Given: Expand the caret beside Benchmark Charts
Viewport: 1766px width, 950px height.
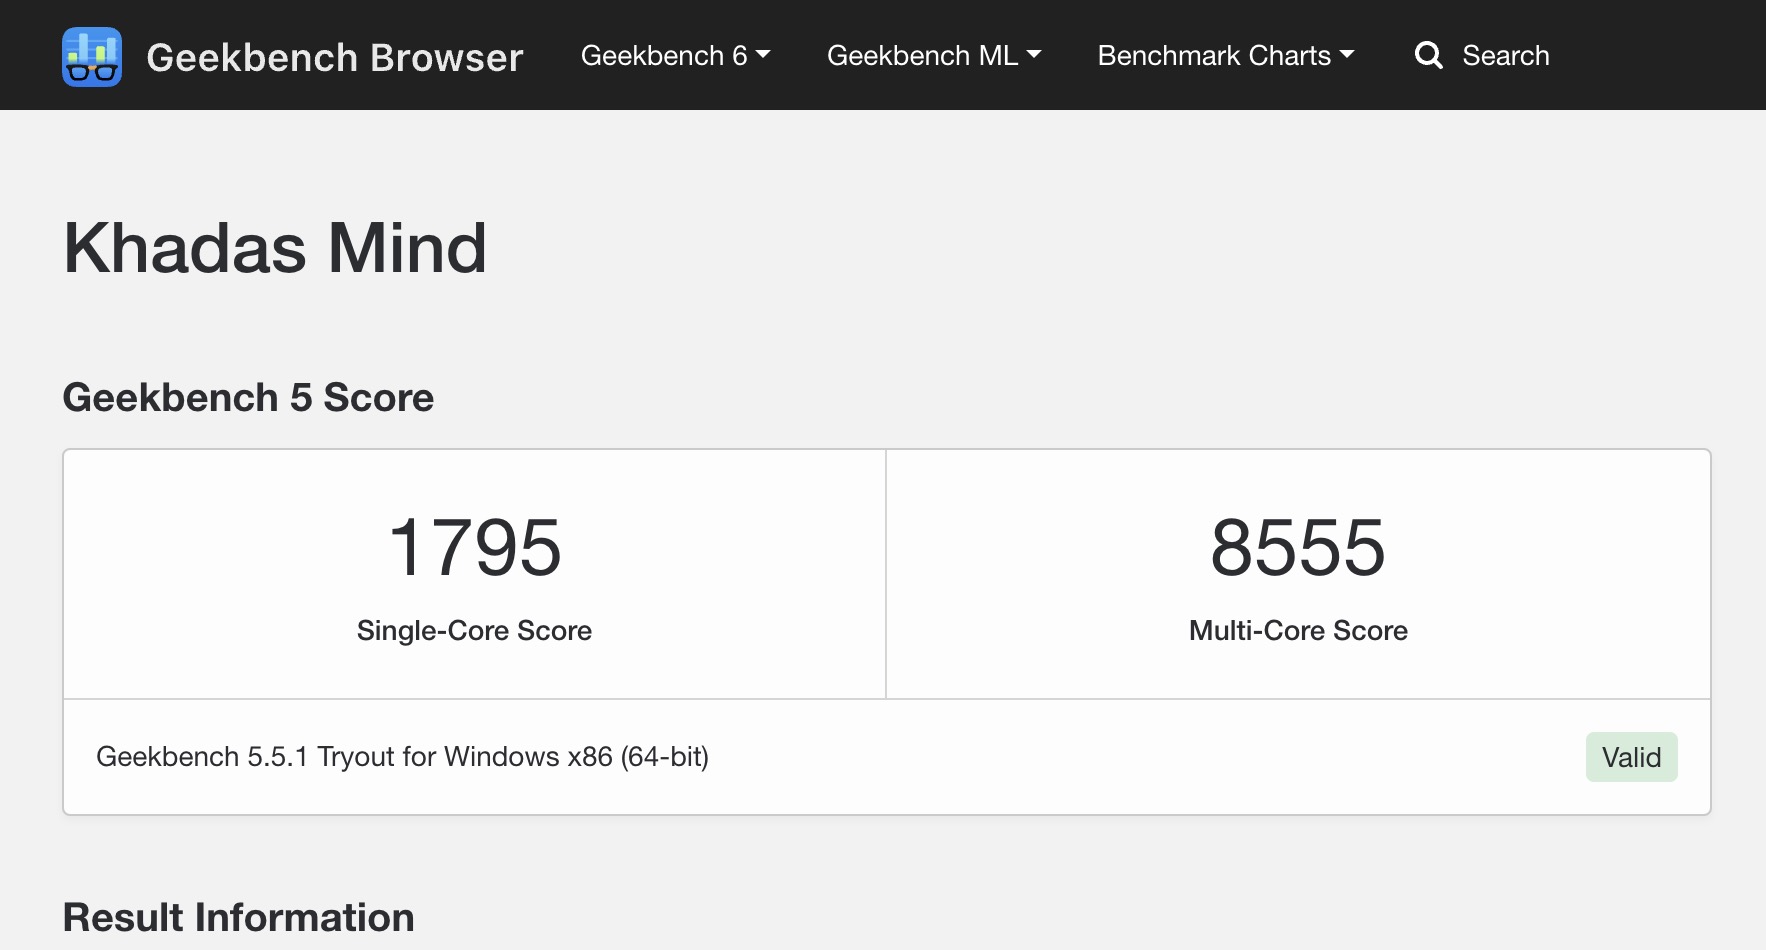Looking at the screenshot, I should pos(1347,55).
